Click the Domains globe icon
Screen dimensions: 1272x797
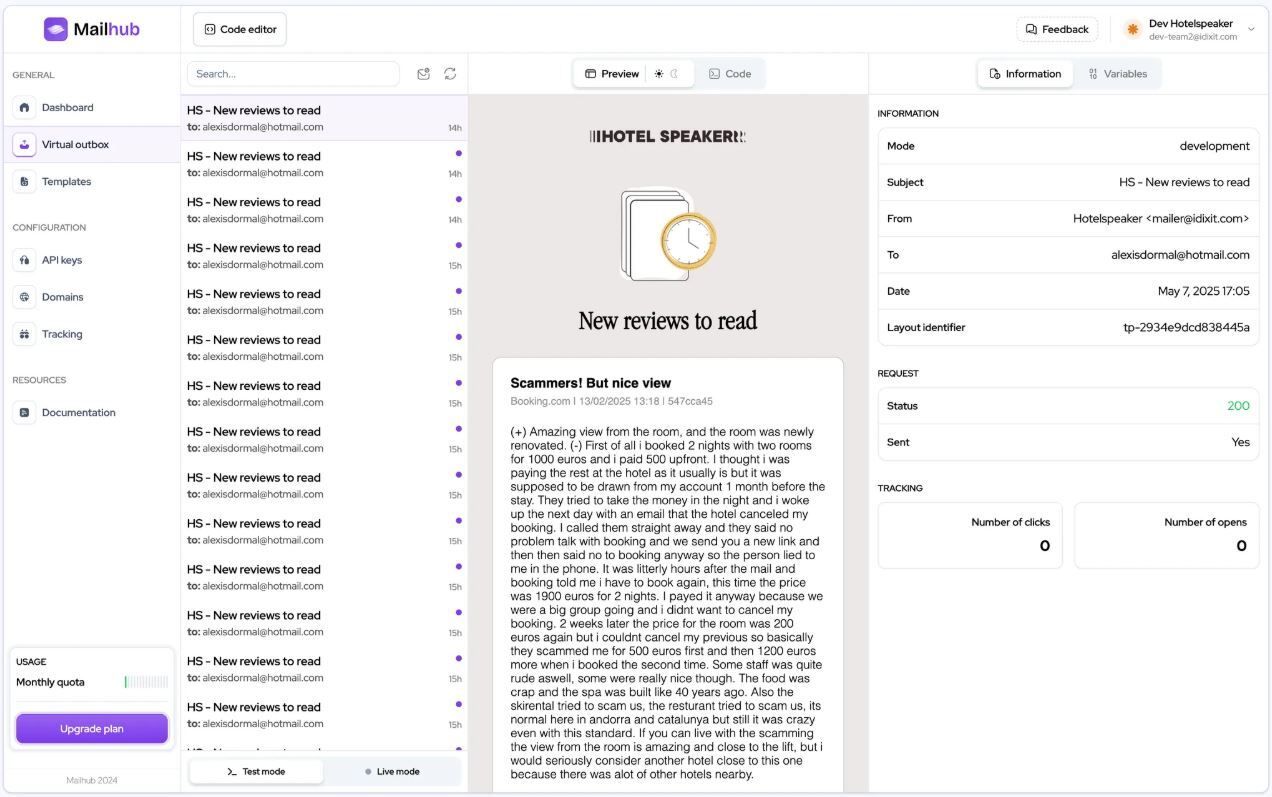[24, 297]
